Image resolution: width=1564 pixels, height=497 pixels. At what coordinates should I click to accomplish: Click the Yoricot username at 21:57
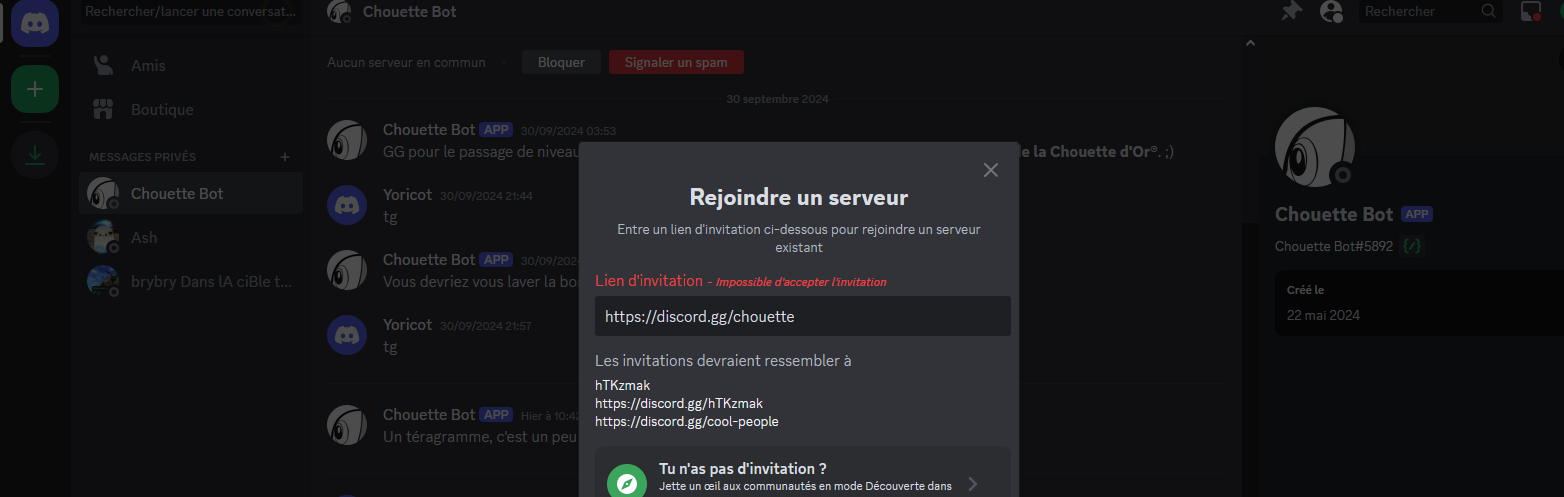[408, 325]
